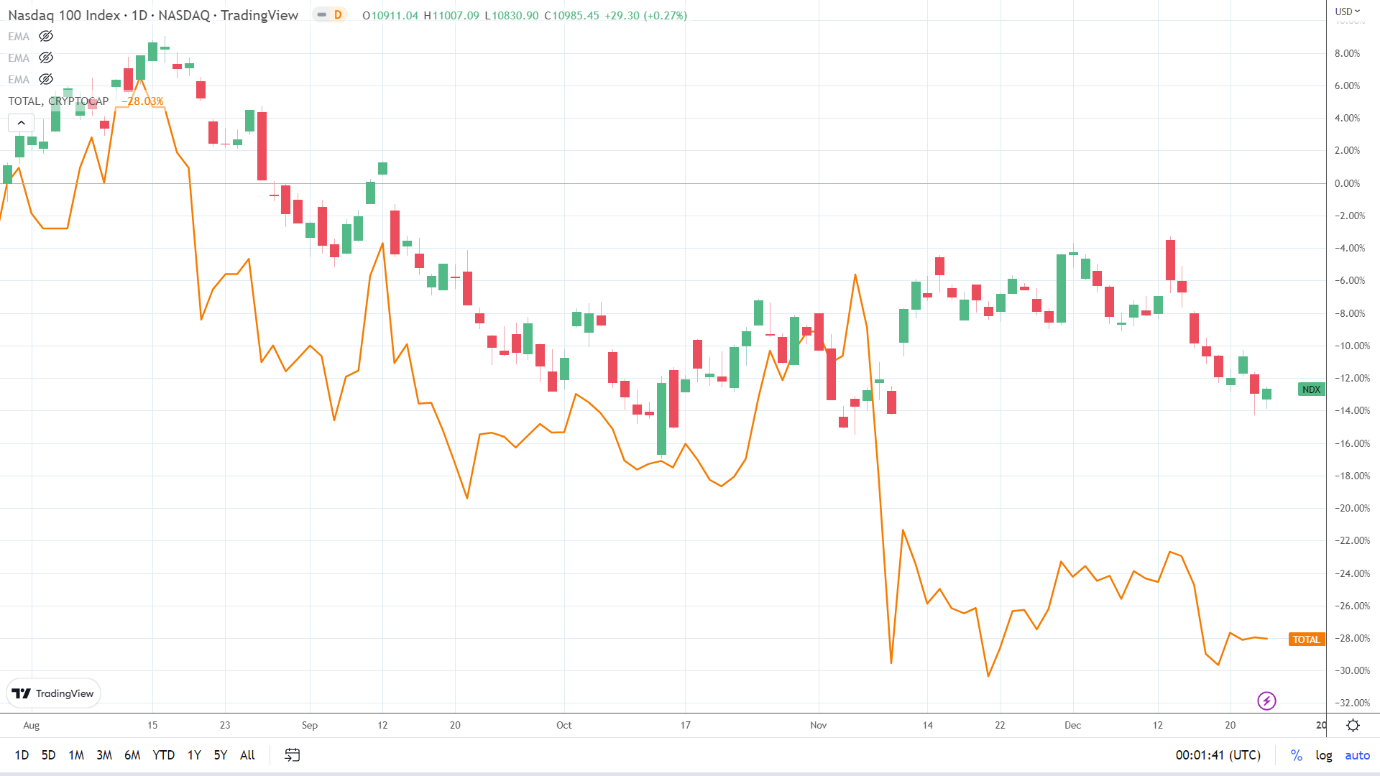Click the Nov label on time axis

[820, 725]
